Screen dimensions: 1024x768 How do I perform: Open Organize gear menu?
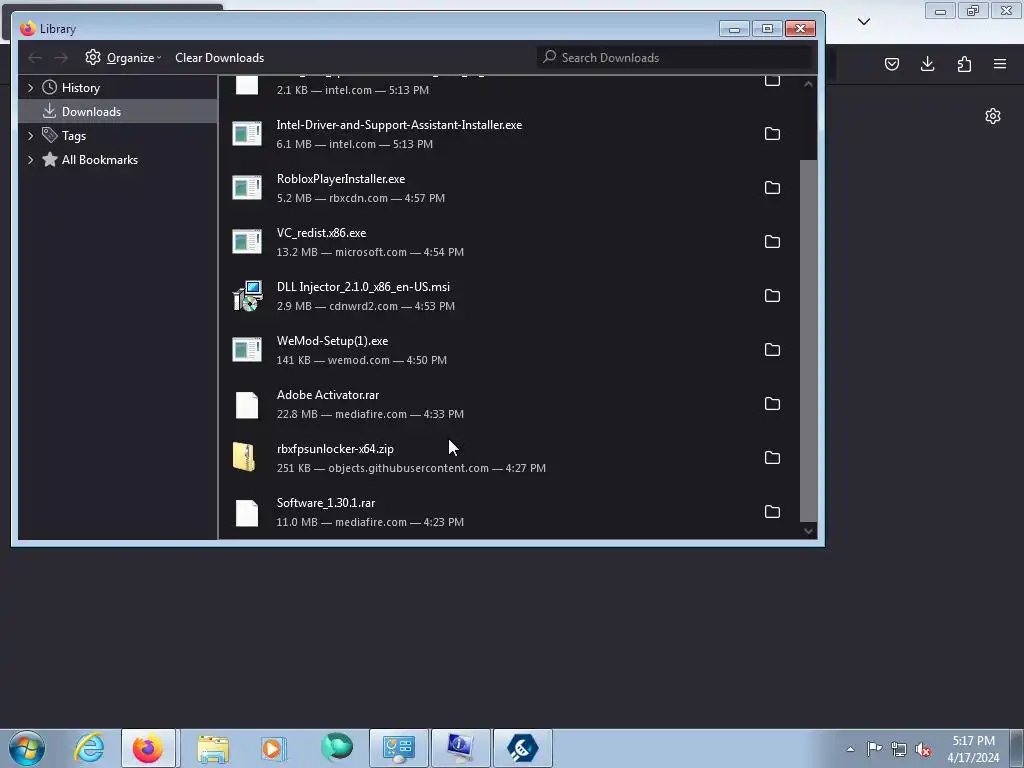coord(123,57)
